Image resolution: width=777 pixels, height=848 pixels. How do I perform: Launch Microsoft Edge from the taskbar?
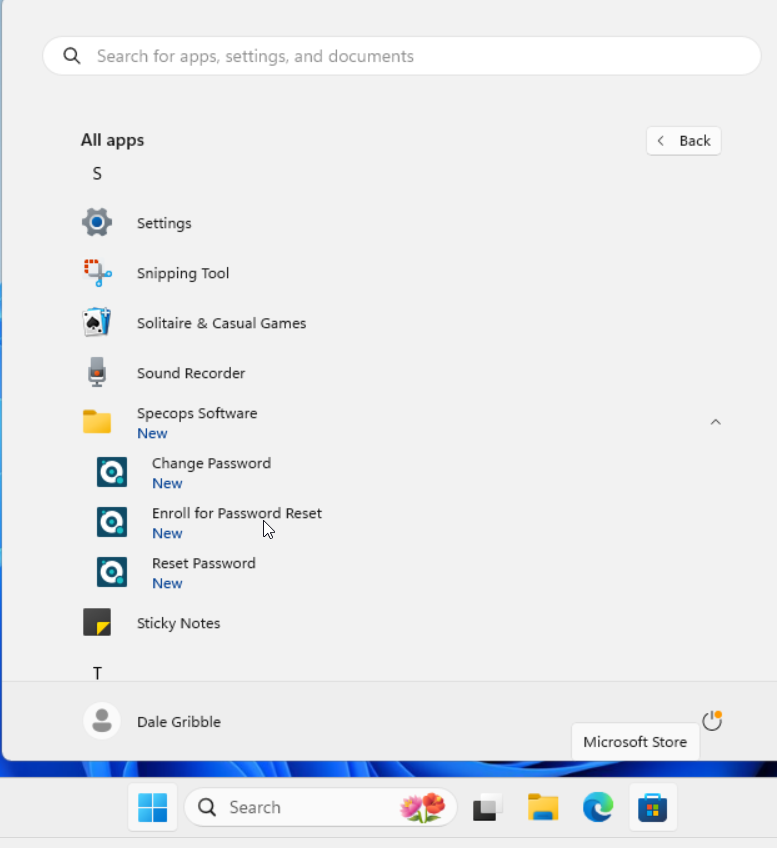point(598,807)
